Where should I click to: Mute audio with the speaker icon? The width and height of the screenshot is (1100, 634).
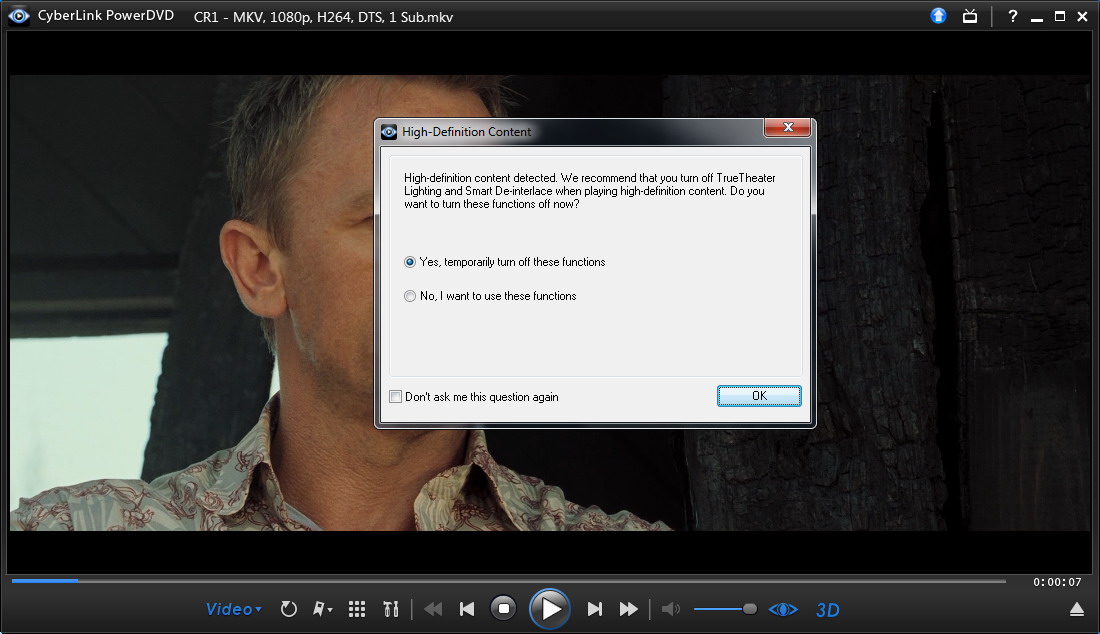coord(670,609)
